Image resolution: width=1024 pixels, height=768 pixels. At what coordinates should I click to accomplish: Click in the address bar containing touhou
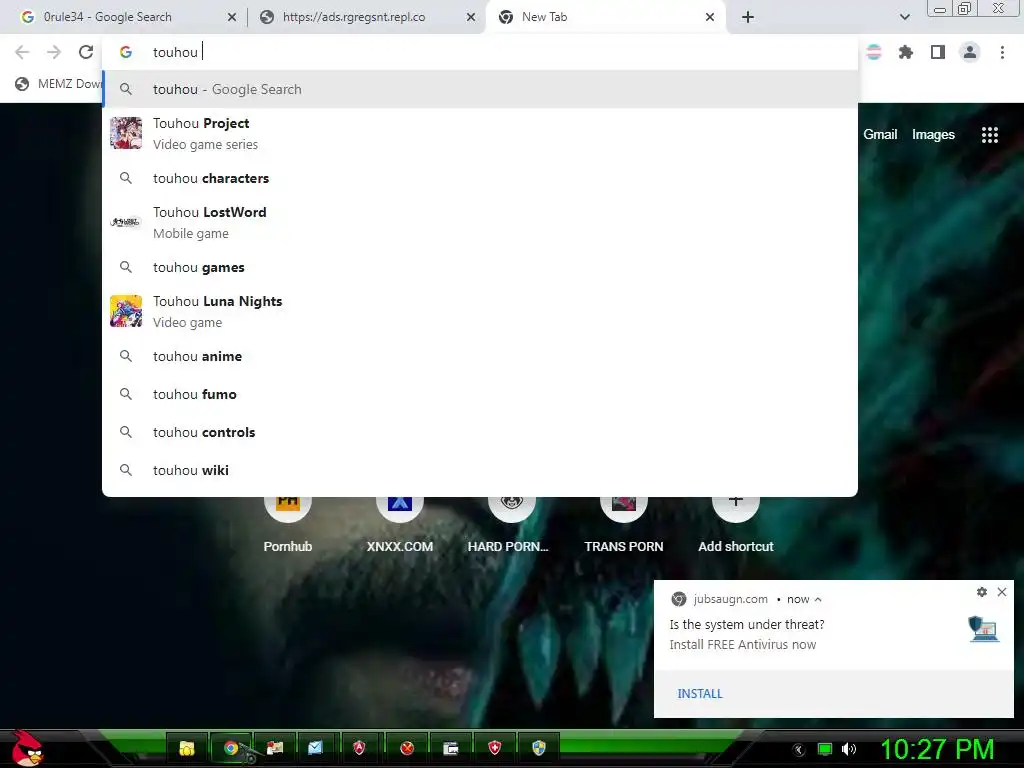pos(480,52)
